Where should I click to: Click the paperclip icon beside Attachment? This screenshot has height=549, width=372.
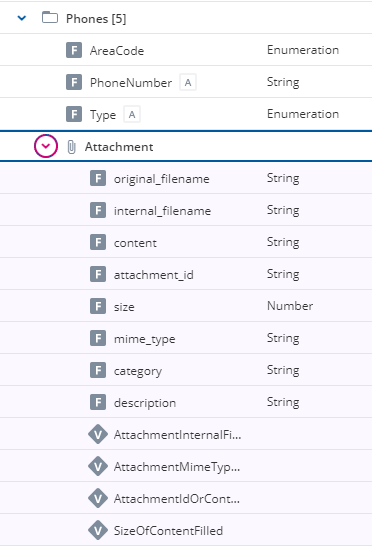[x=71, y=147]
